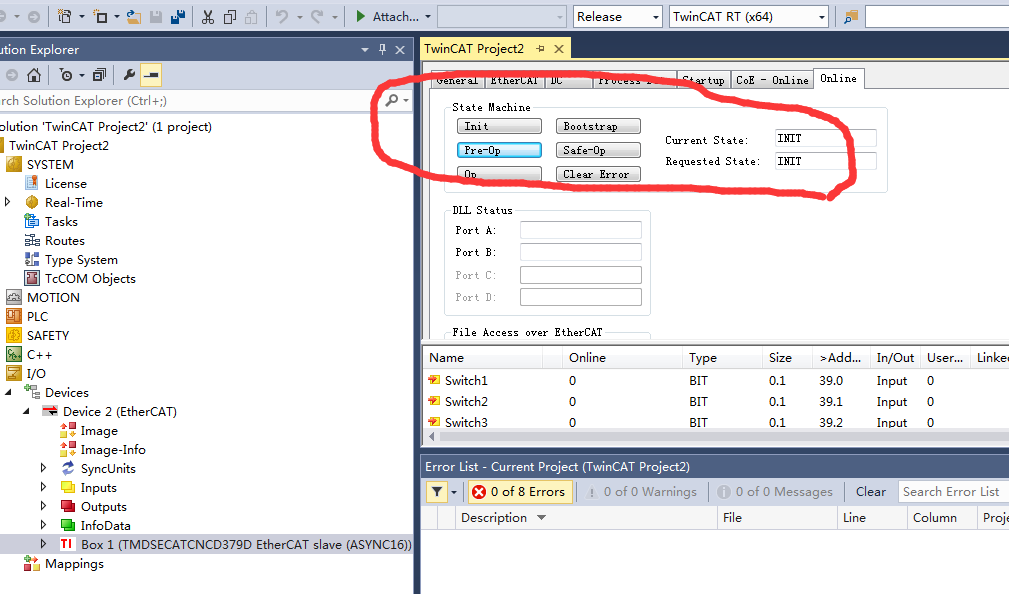Expand the Box 1 TMDSECATCNCD379D node
1009x594 pixels.
tap(43, 544)
